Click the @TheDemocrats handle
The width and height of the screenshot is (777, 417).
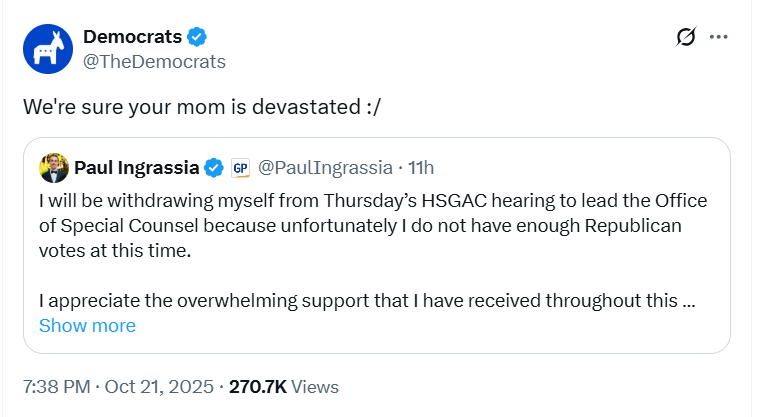[154, 62]
